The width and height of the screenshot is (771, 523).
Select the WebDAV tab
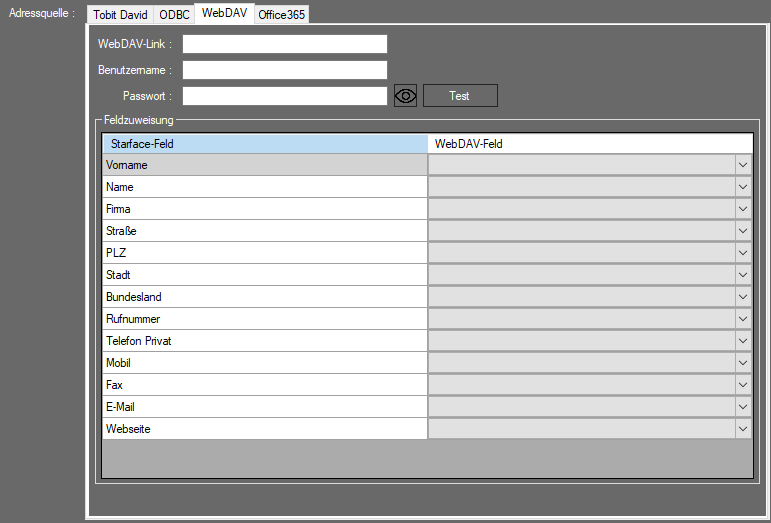click(x=224, y=13)
